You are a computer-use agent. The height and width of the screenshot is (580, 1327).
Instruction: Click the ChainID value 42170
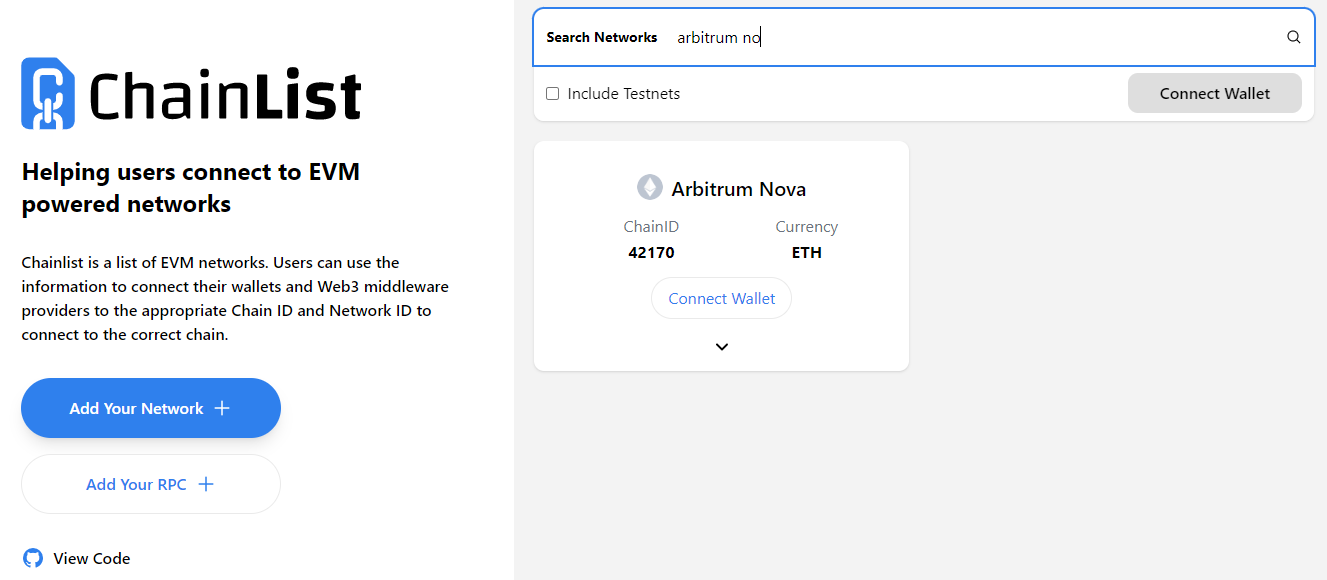pyautogui.click(x=651, y=252)
